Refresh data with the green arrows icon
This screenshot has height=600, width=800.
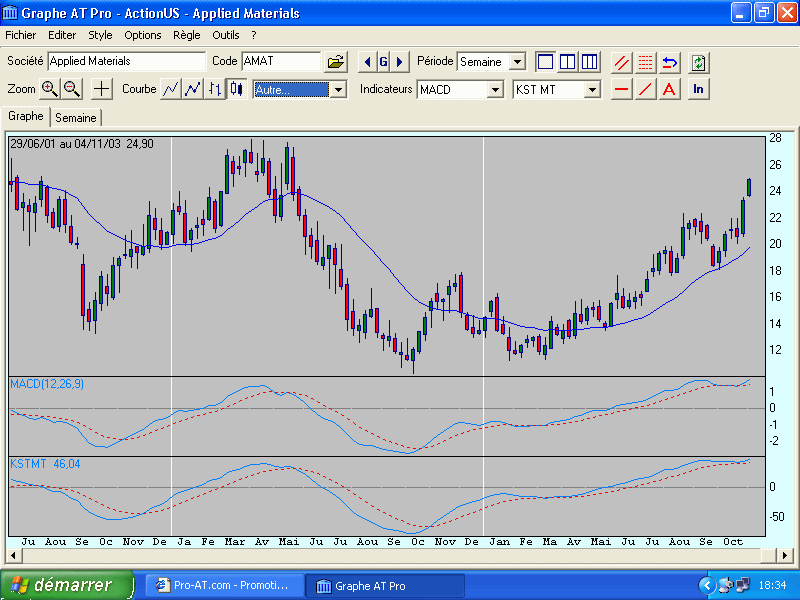tap(698, 63)
